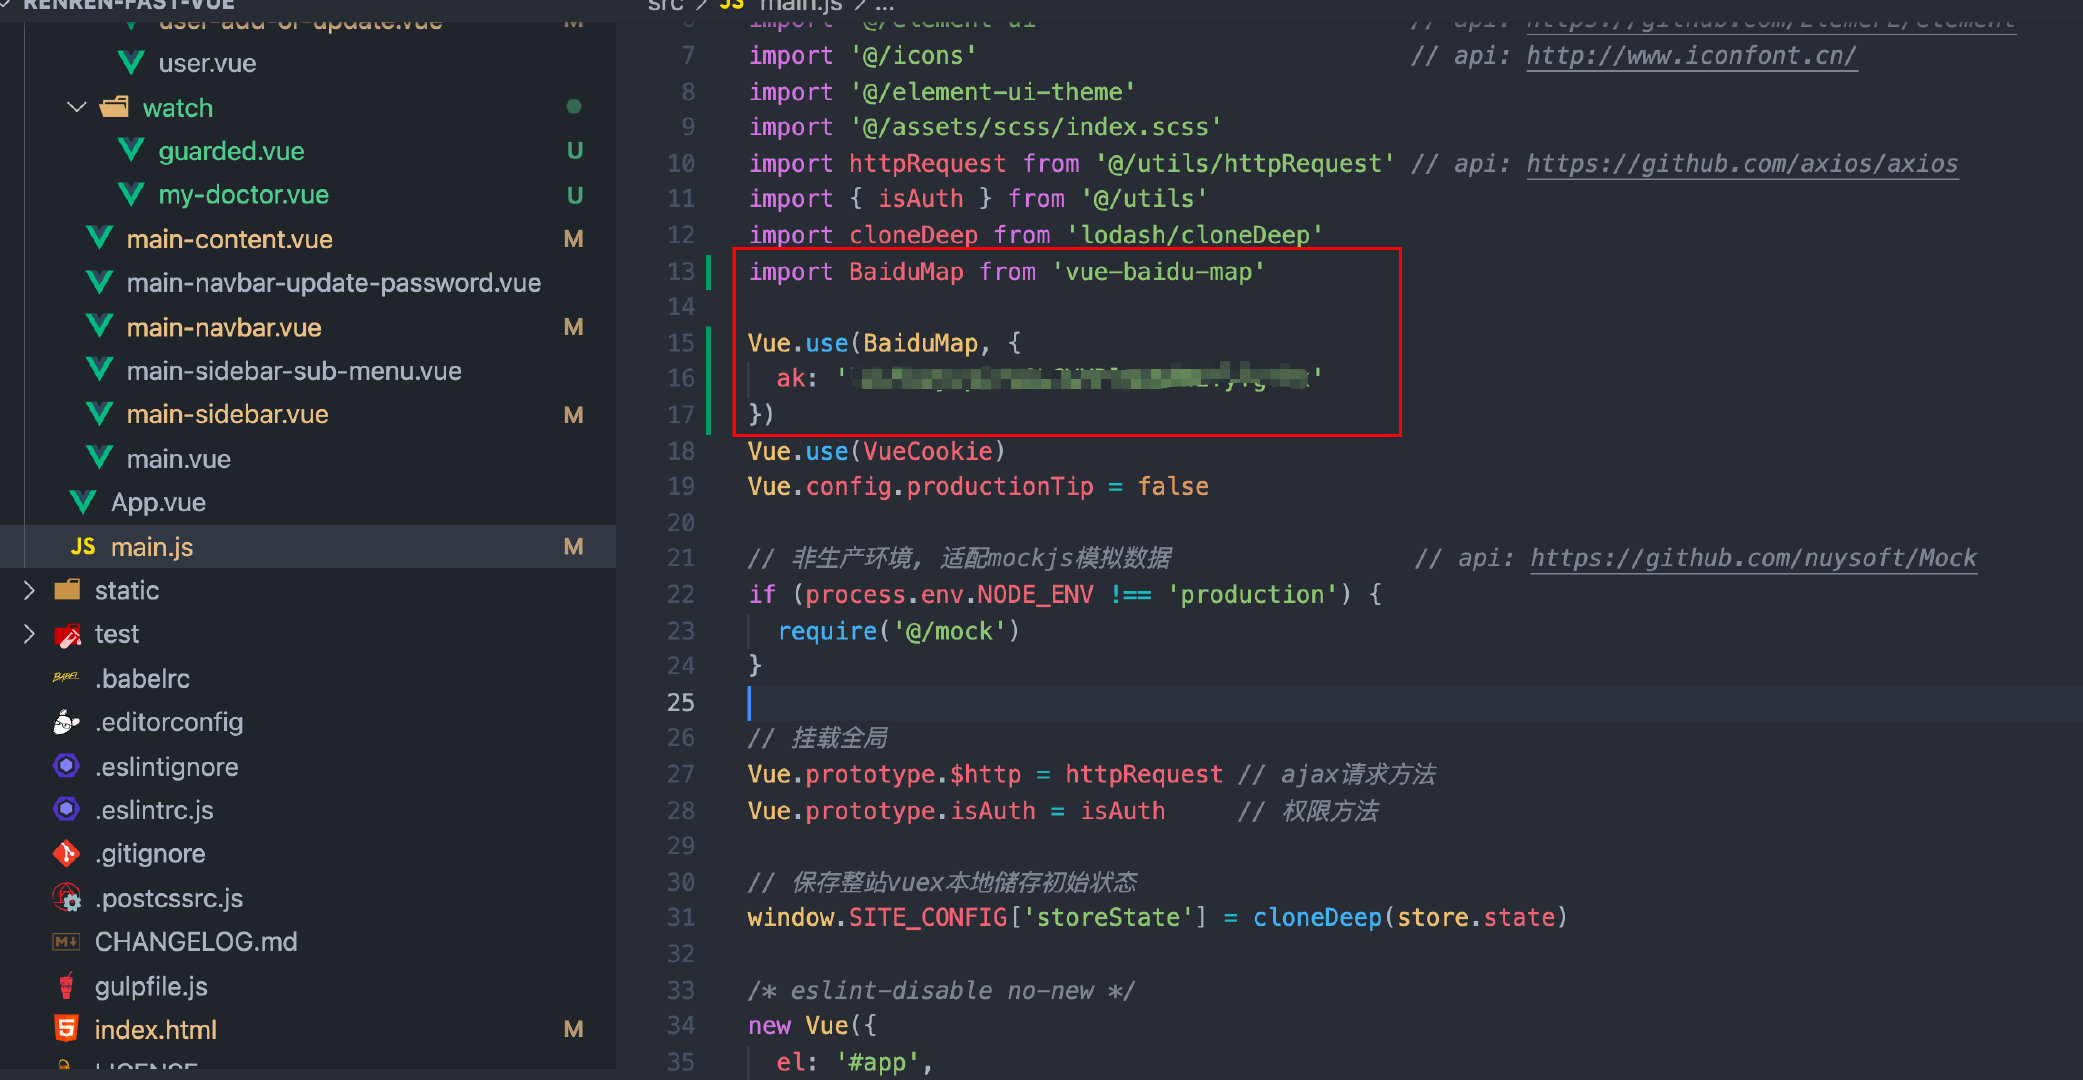Follow the iconfont.cn link in comment
This screenshot has height=1080, width=2083.
tap(1691, 56)
